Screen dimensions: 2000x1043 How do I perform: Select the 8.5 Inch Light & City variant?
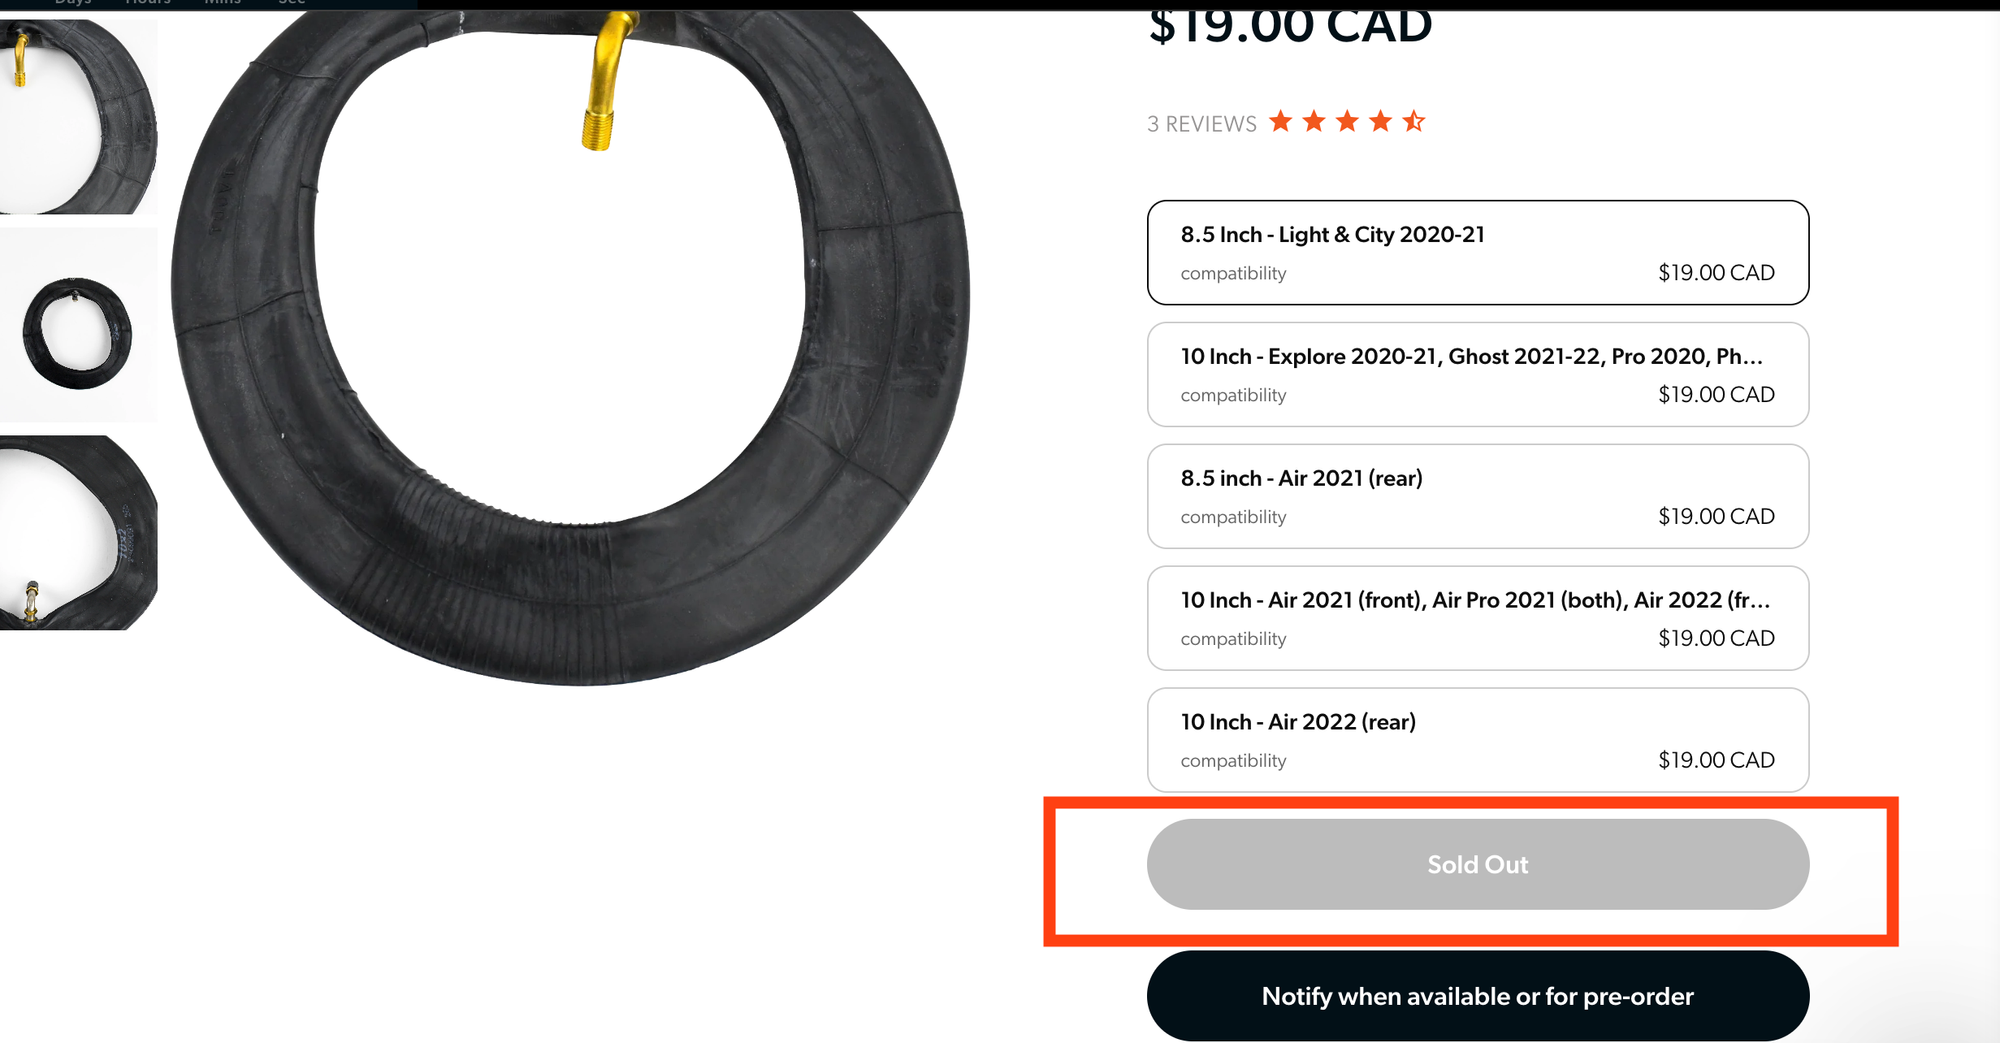tap(1477, 252)
